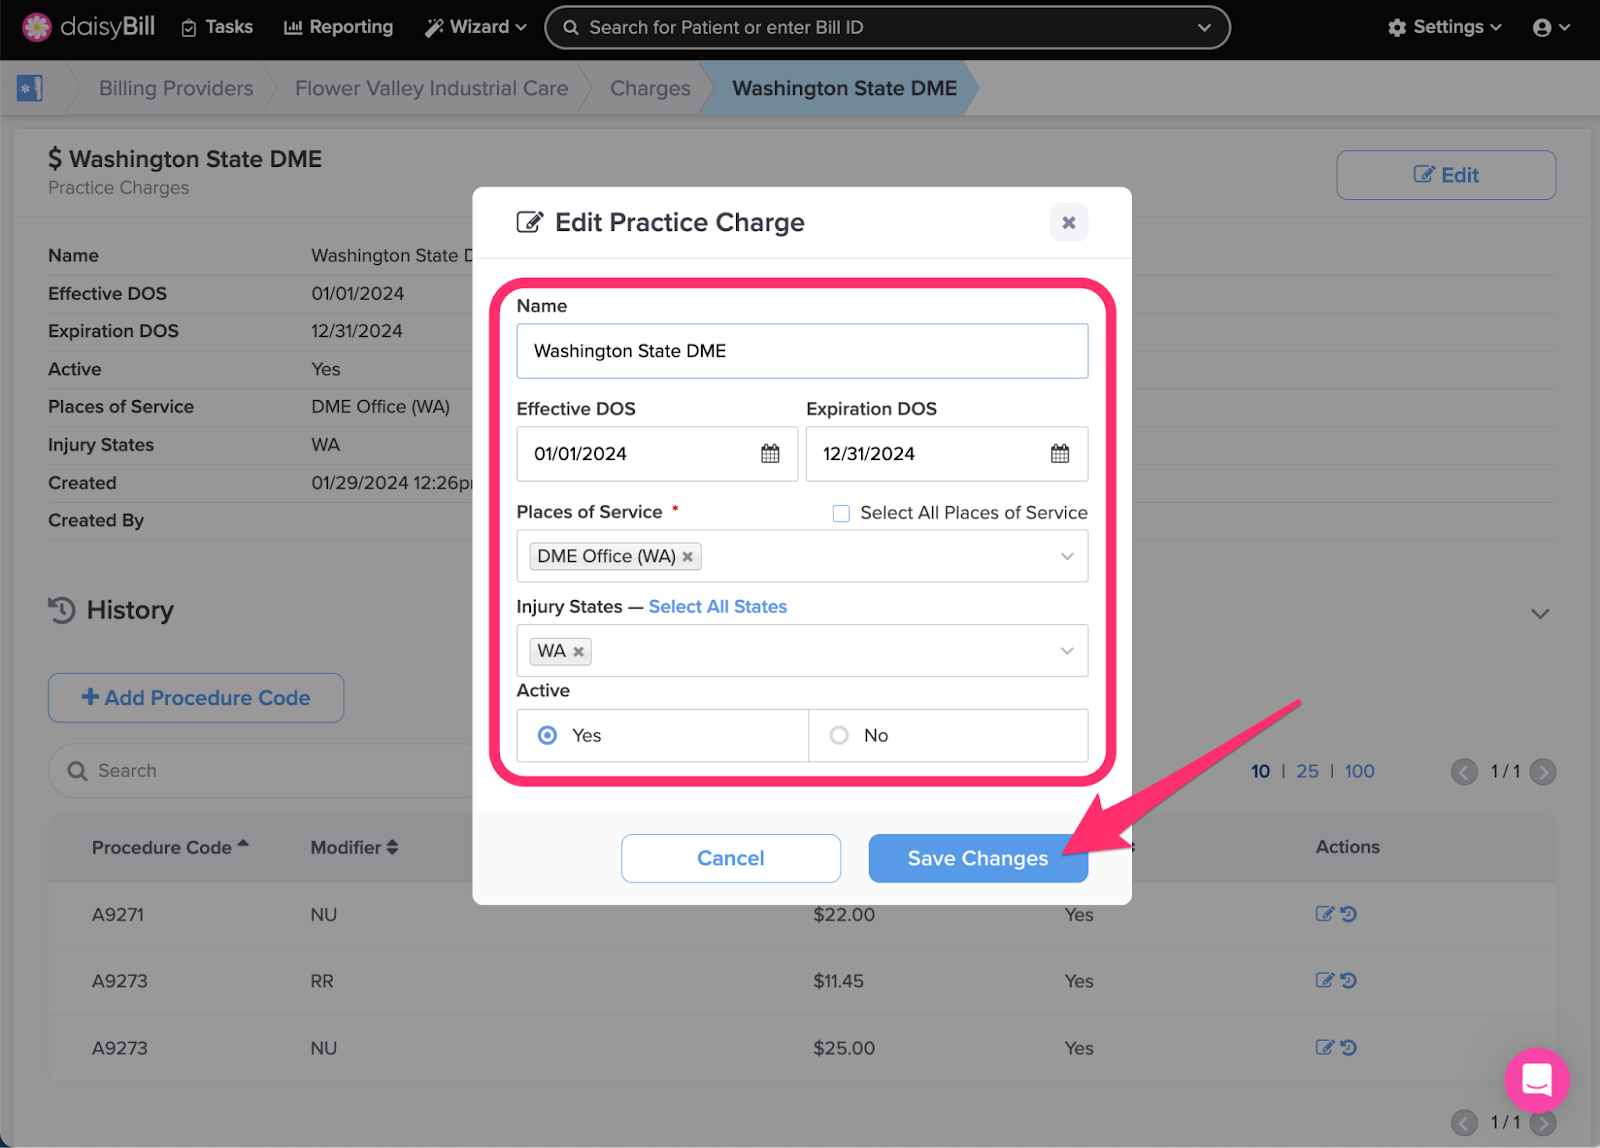
Task: Sort by the Modifier column
Action: point(354,847)
